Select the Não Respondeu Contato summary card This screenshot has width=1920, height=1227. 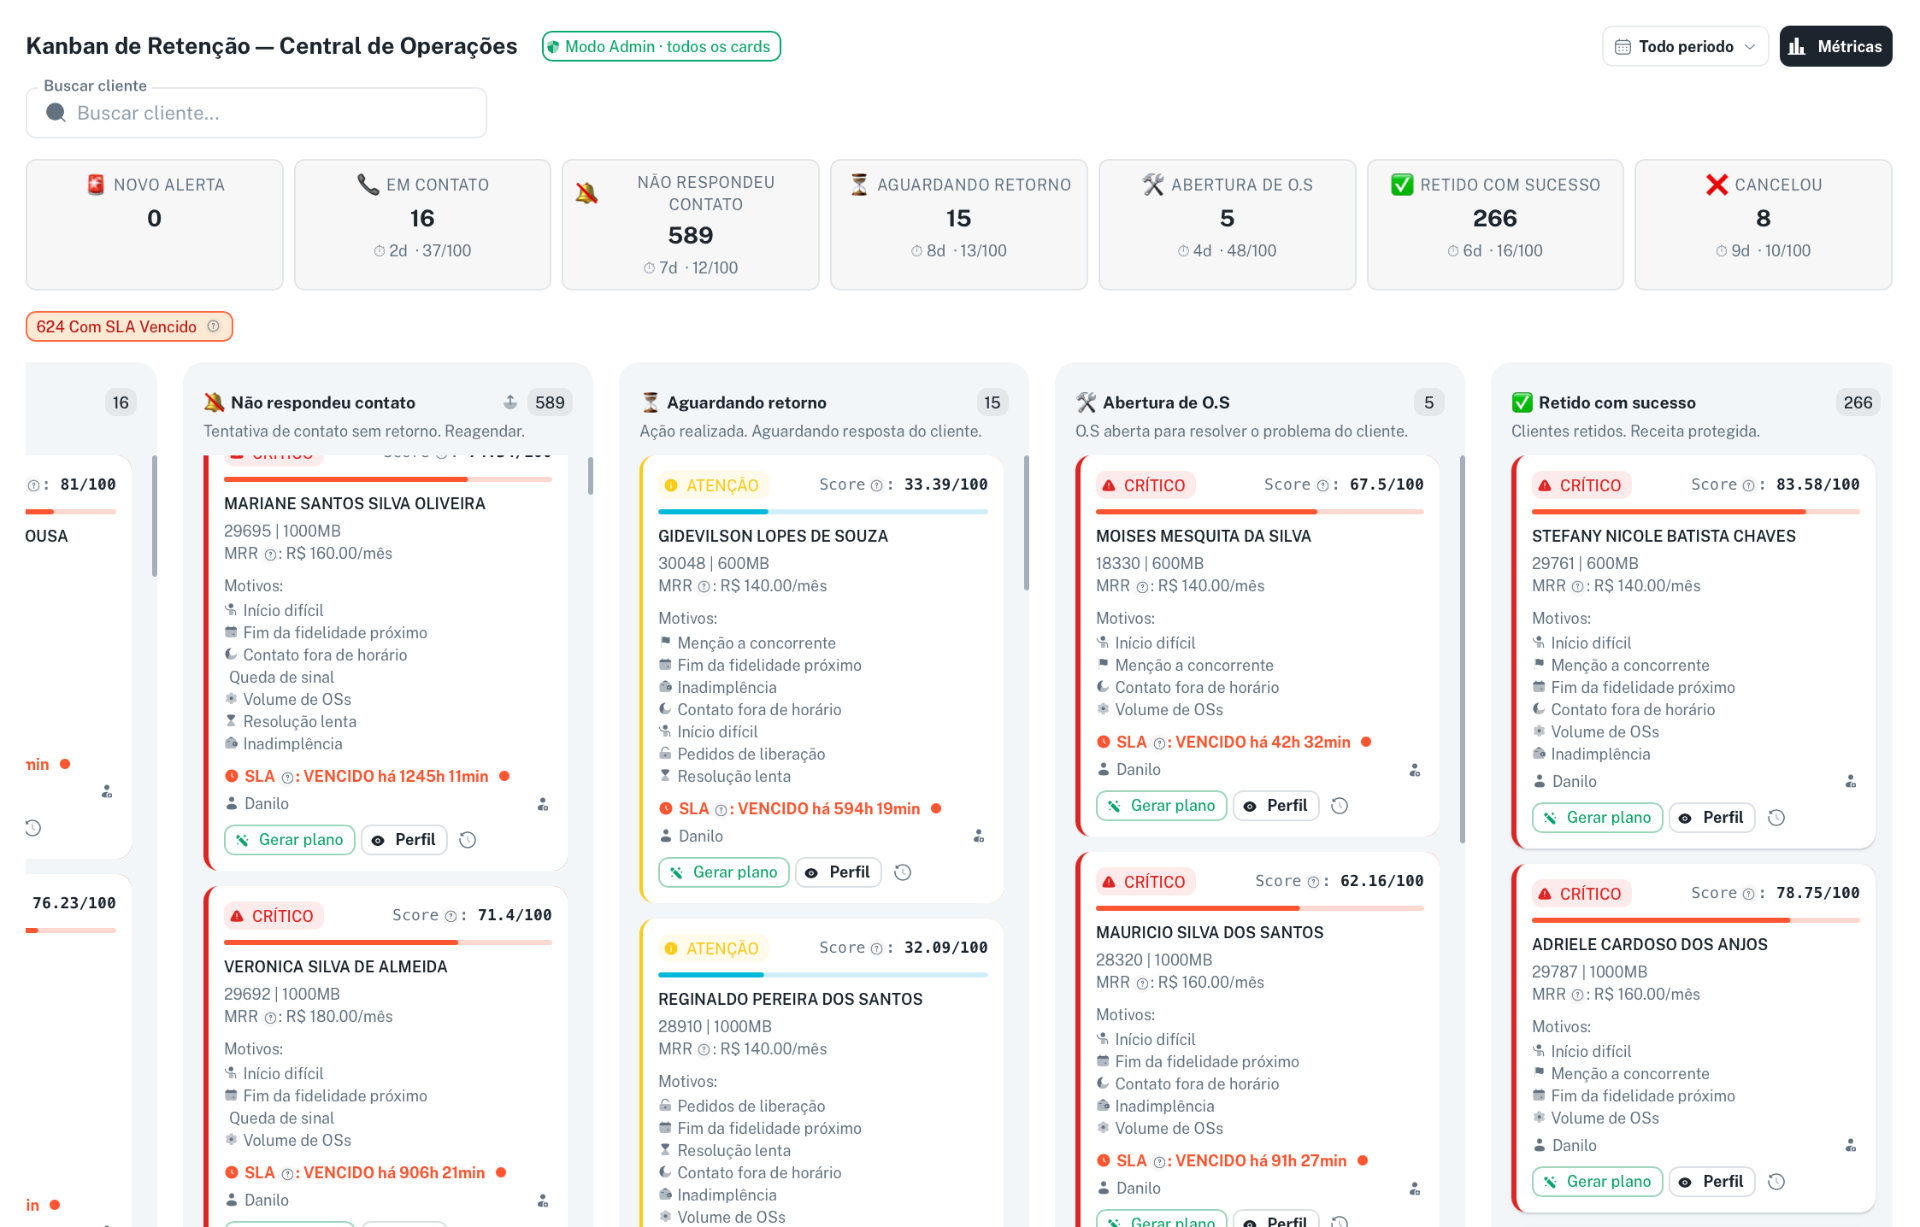[x=690, y=224]
